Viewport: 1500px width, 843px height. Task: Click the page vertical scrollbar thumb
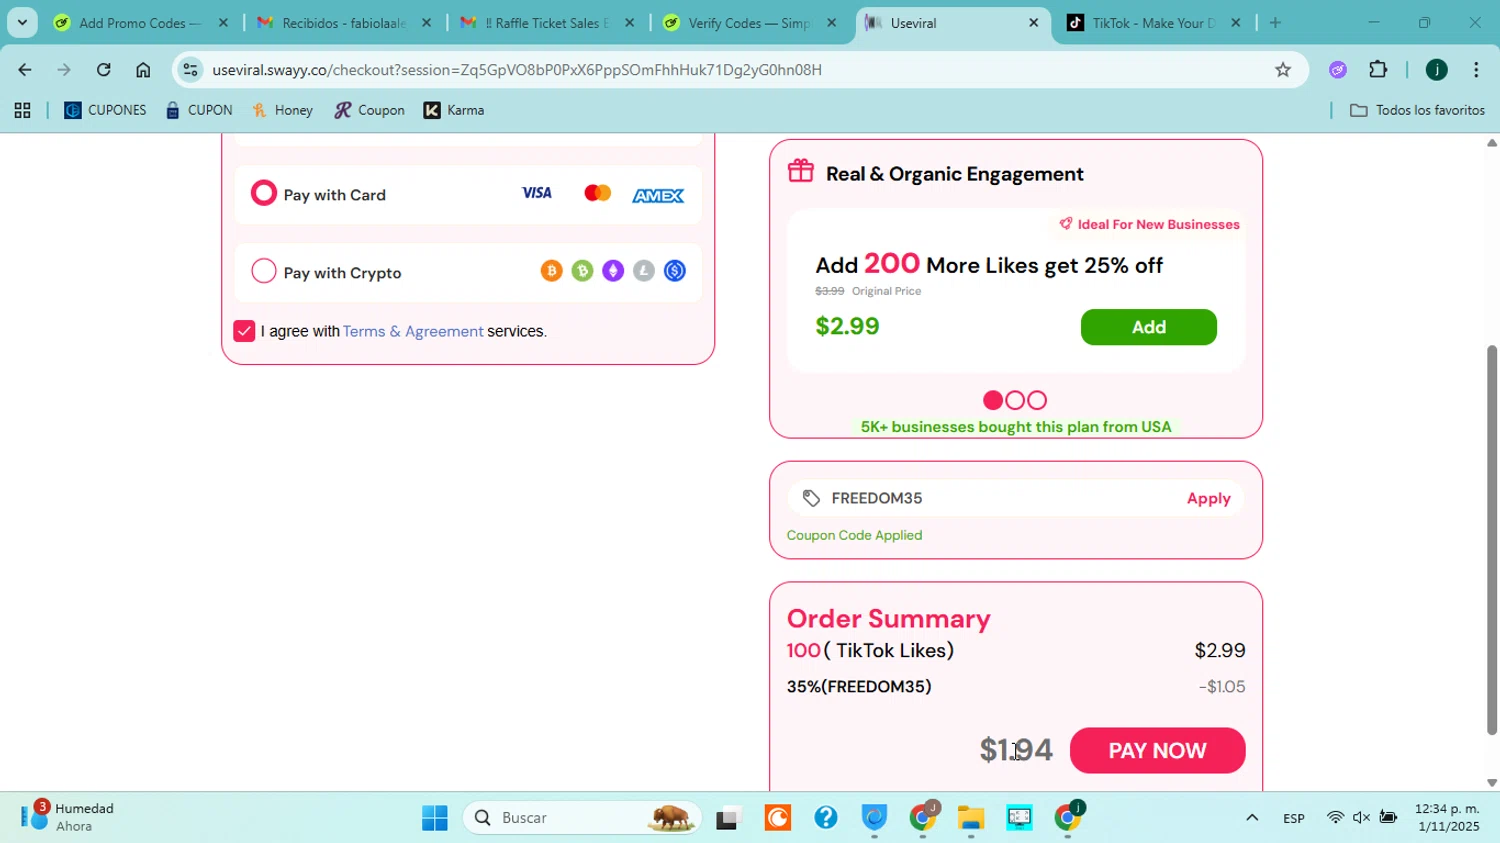pyautogui.click(x=1492, y=540)
